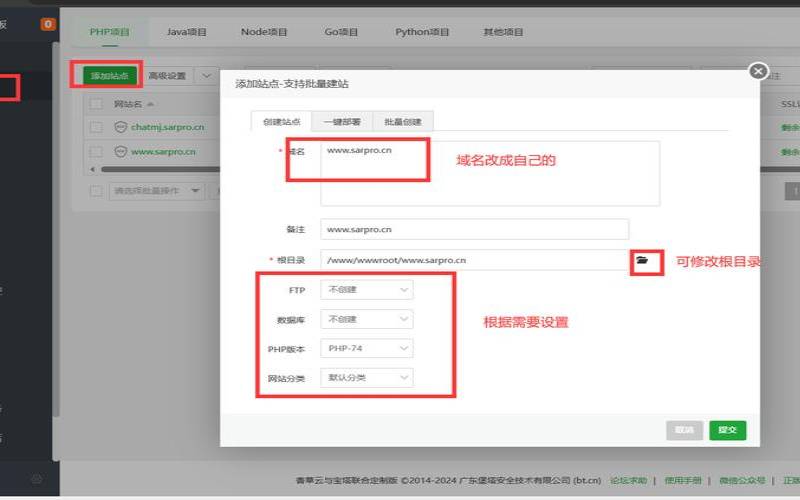Tick the checkbox for www.sarpro.cn row
Image resolution: width=800 pixels, height=500 pixels.
tap(96, 152)
